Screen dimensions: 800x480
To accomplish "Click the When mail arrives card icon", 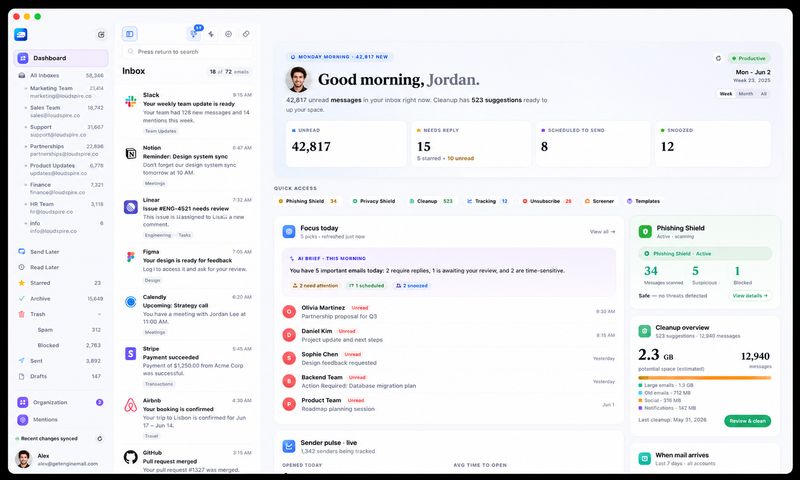I will point(644,459).
